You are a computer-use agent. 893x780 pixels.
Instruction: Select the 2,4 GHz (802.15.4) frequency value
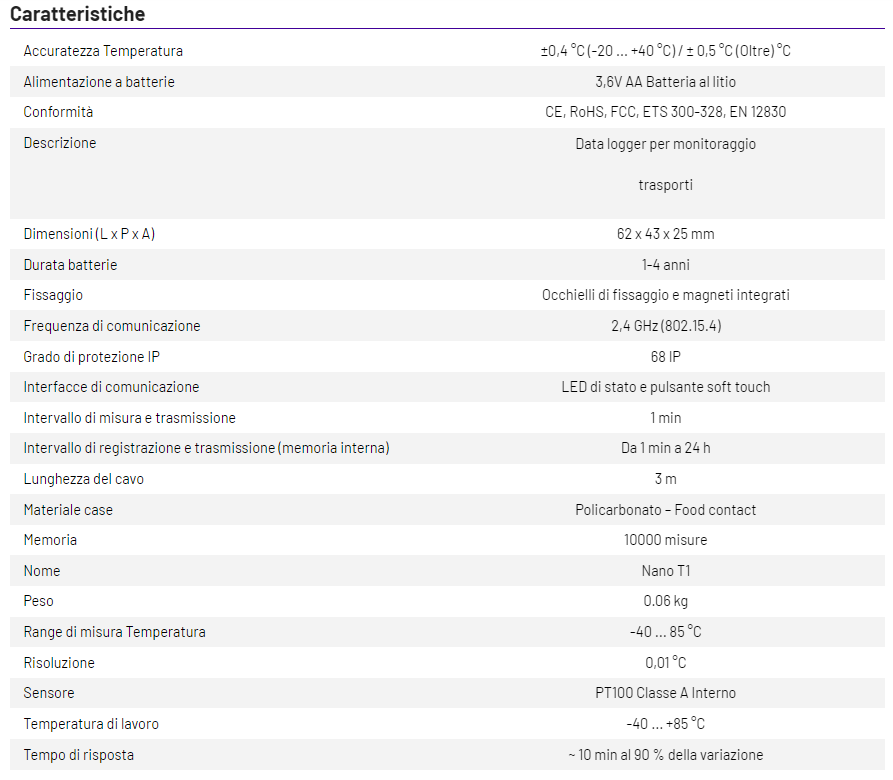click(x=665, y=326)
